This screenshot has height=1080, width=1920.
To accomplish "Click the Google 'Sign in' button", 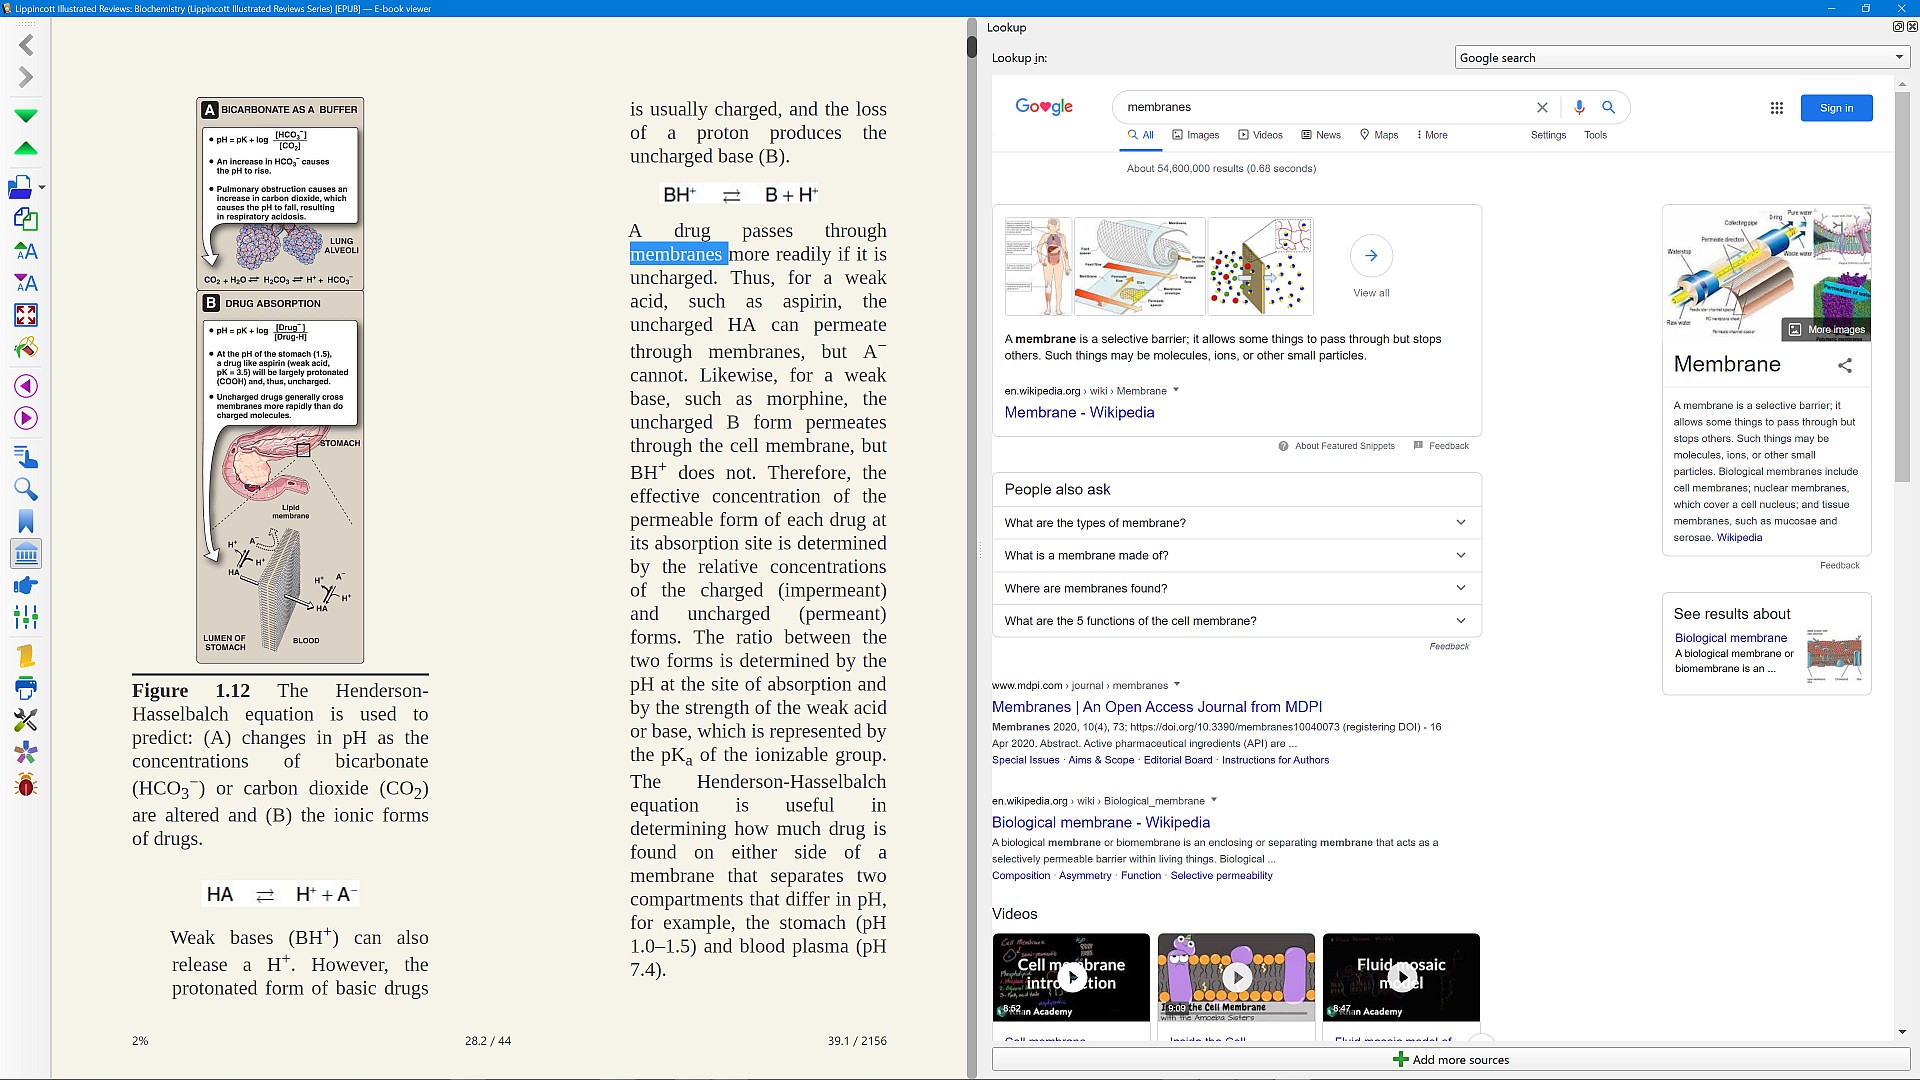I will [1836, 108].
